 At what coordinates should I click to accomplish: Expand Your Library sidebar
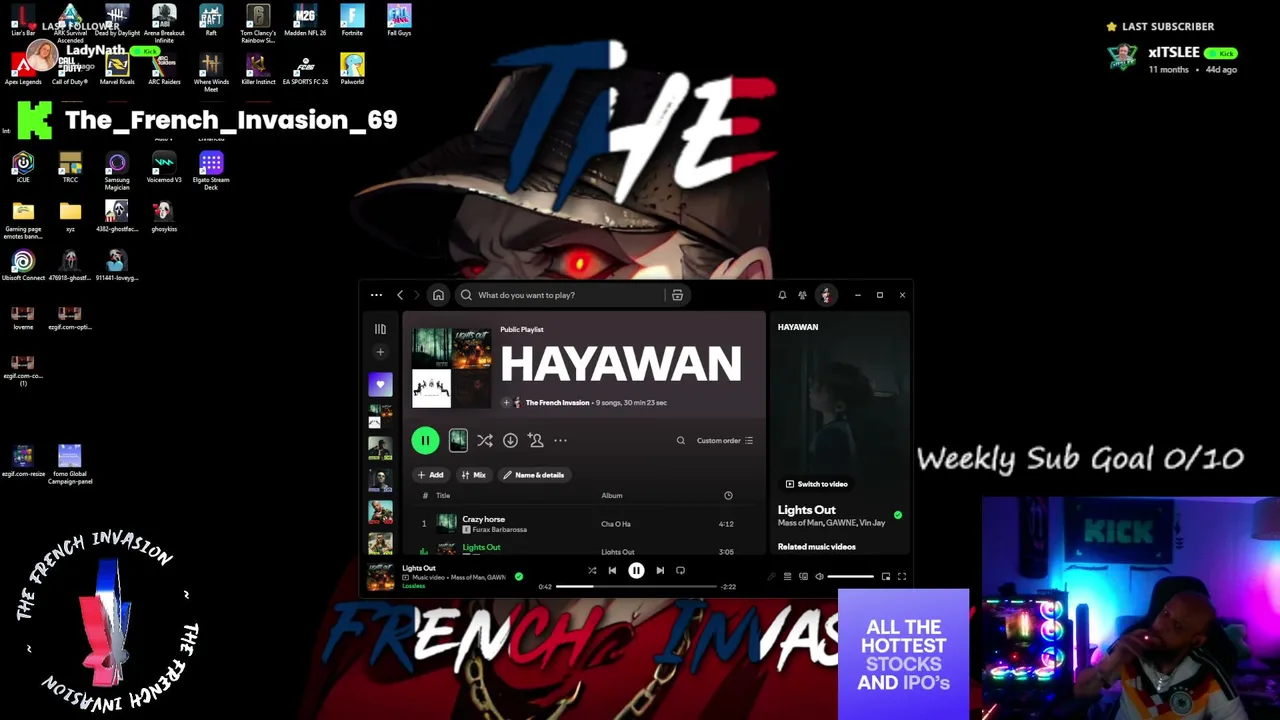tap(380, 329)
